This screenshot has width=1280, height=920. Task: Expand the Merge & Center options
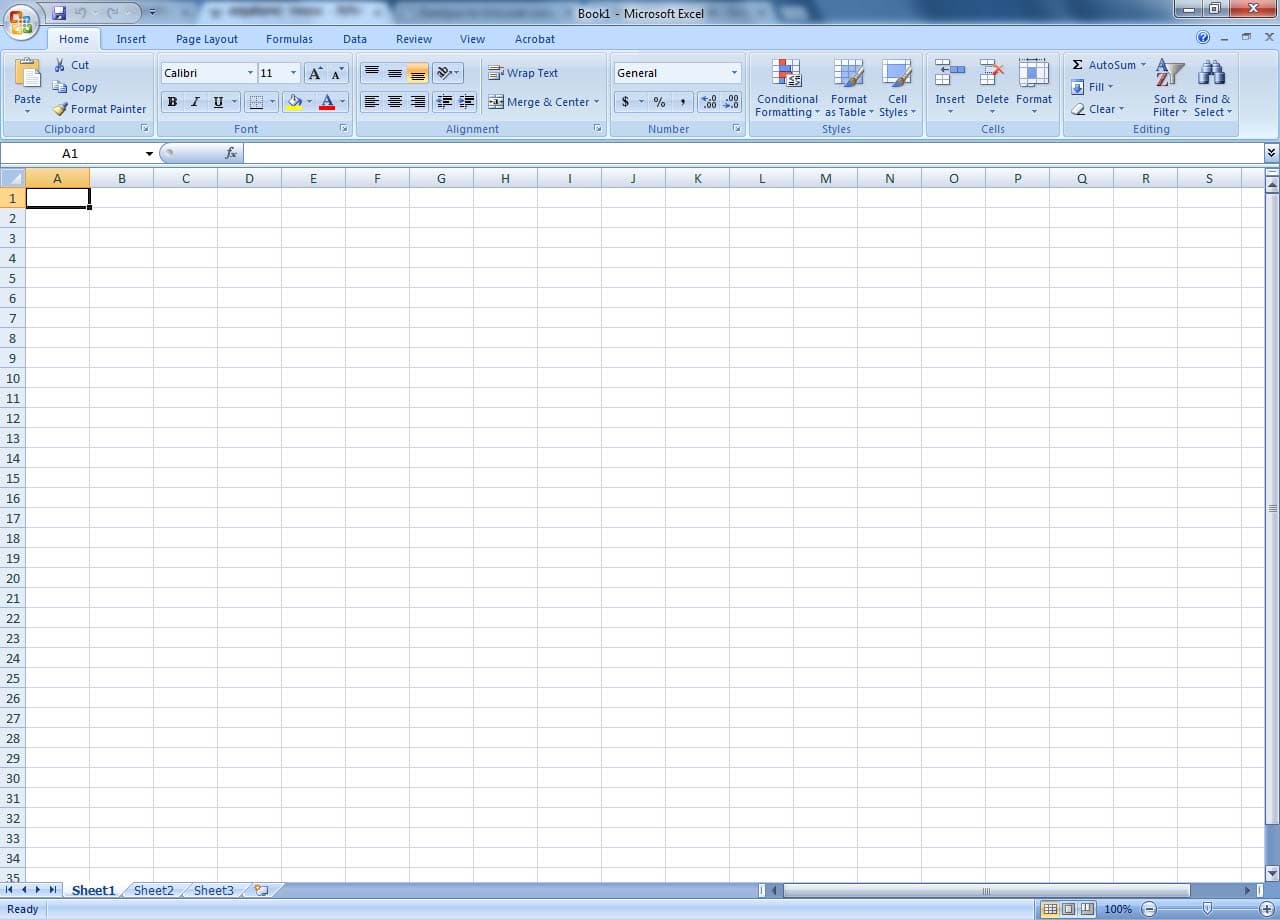pos(598,102)
